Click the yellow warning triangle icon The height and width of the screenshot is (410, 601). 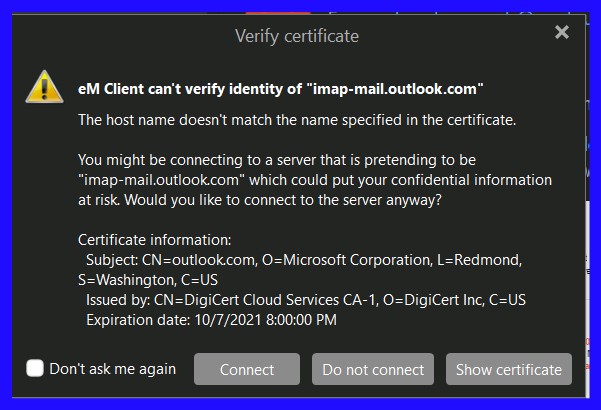click(x=44, y=87)
